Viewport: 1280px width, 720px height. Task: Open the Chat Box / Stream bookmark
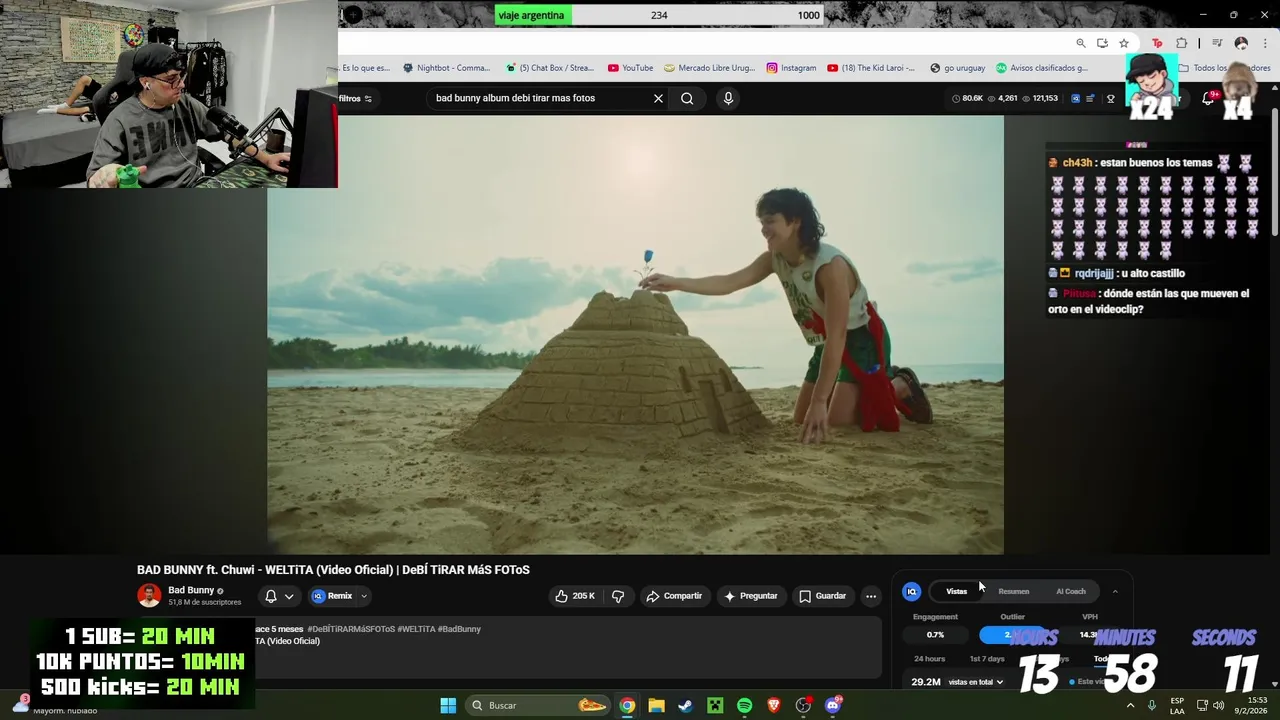pos(550,68)
